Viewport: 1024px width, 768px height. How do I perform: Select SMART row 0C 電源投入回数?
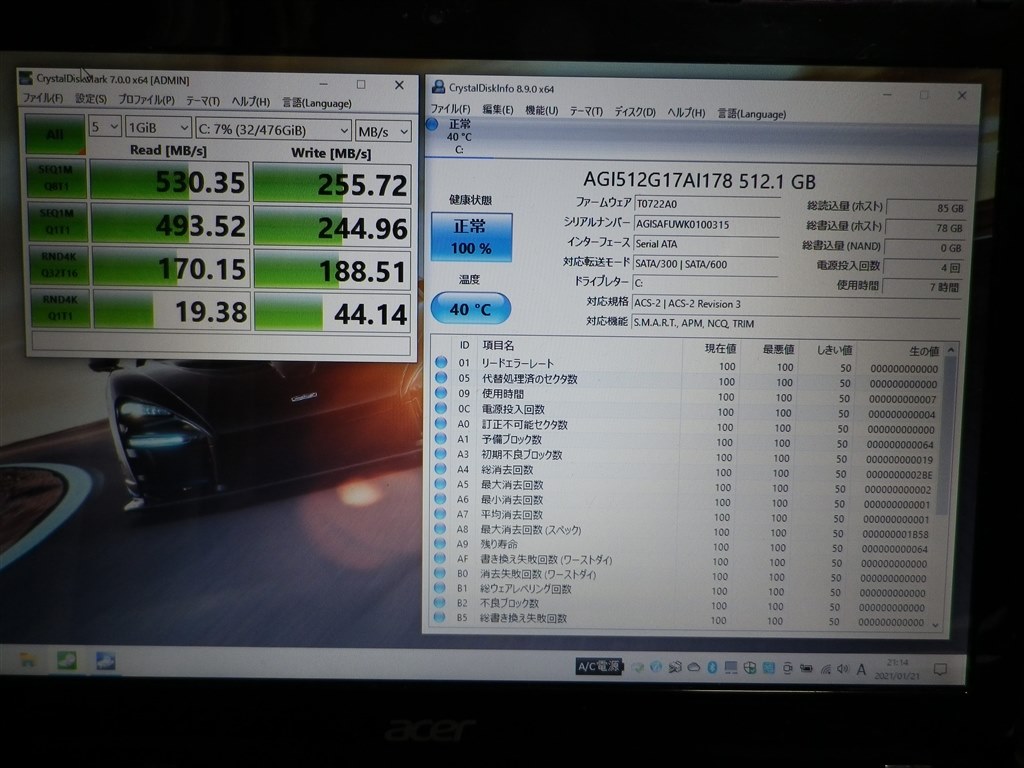click(x=686, y=410)
